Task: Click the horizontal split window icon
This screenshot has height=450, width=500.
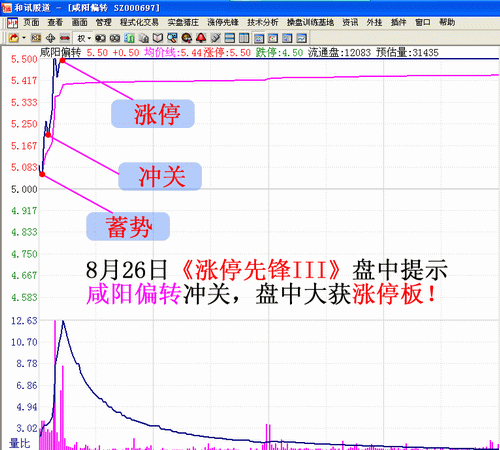Action: (230, 38)
